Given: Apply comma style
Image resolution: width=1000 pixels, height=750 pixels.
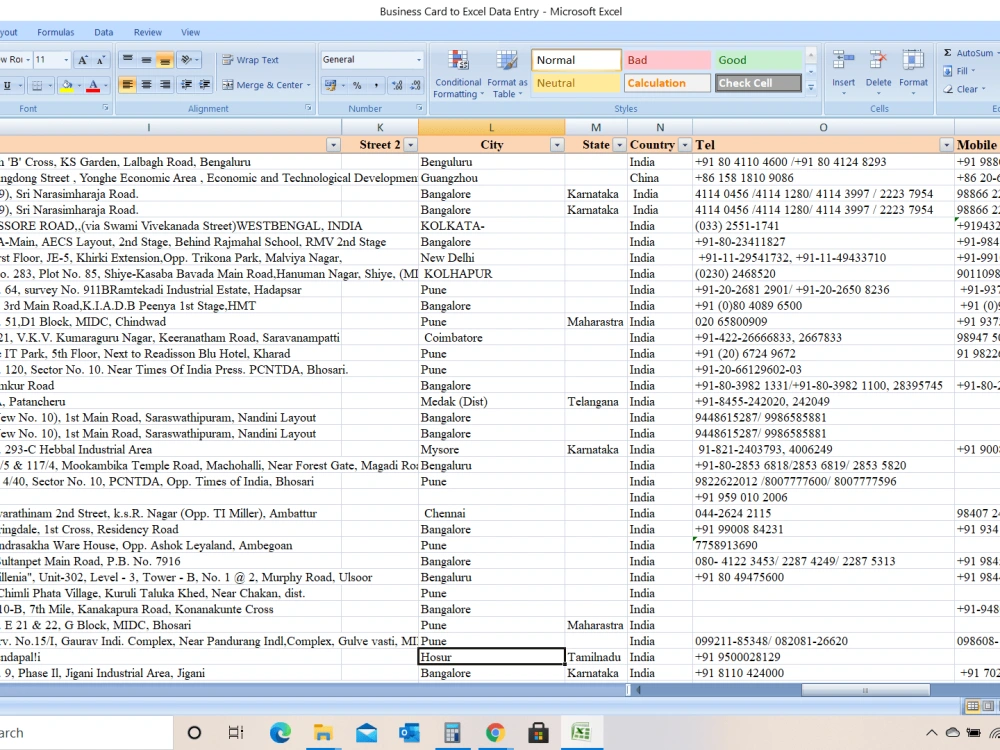Looking at the screenshot, I should 376,85.
